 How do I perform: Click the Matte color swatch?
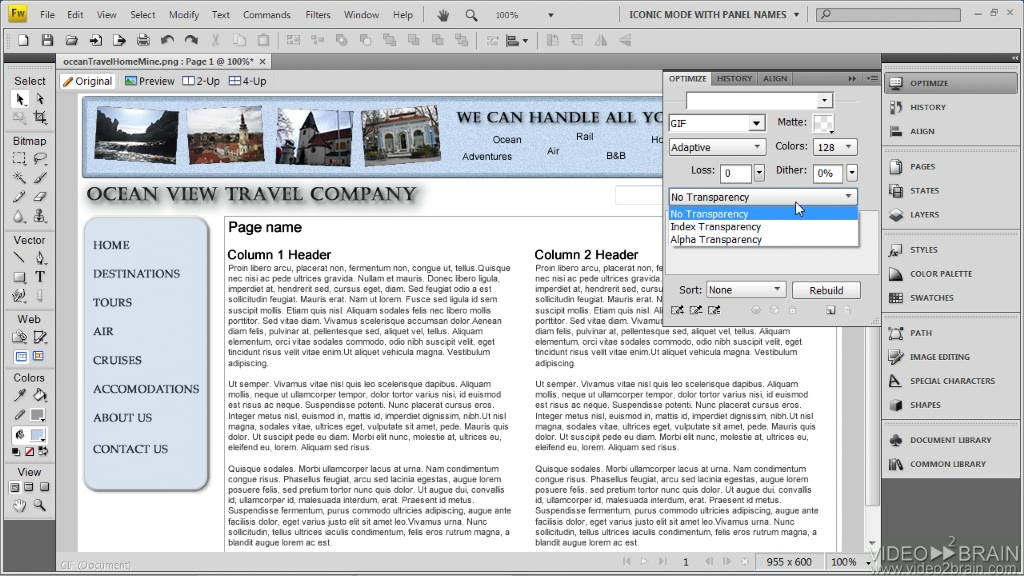825,123
